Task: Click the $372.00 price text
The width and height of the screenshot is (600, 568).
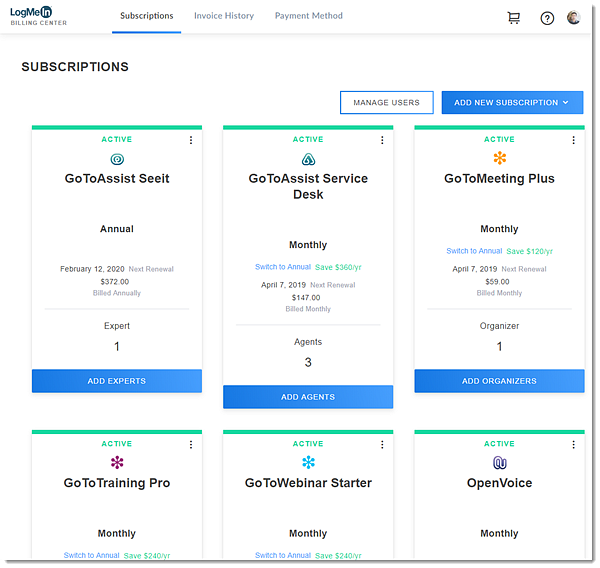Action: point(115,282)
